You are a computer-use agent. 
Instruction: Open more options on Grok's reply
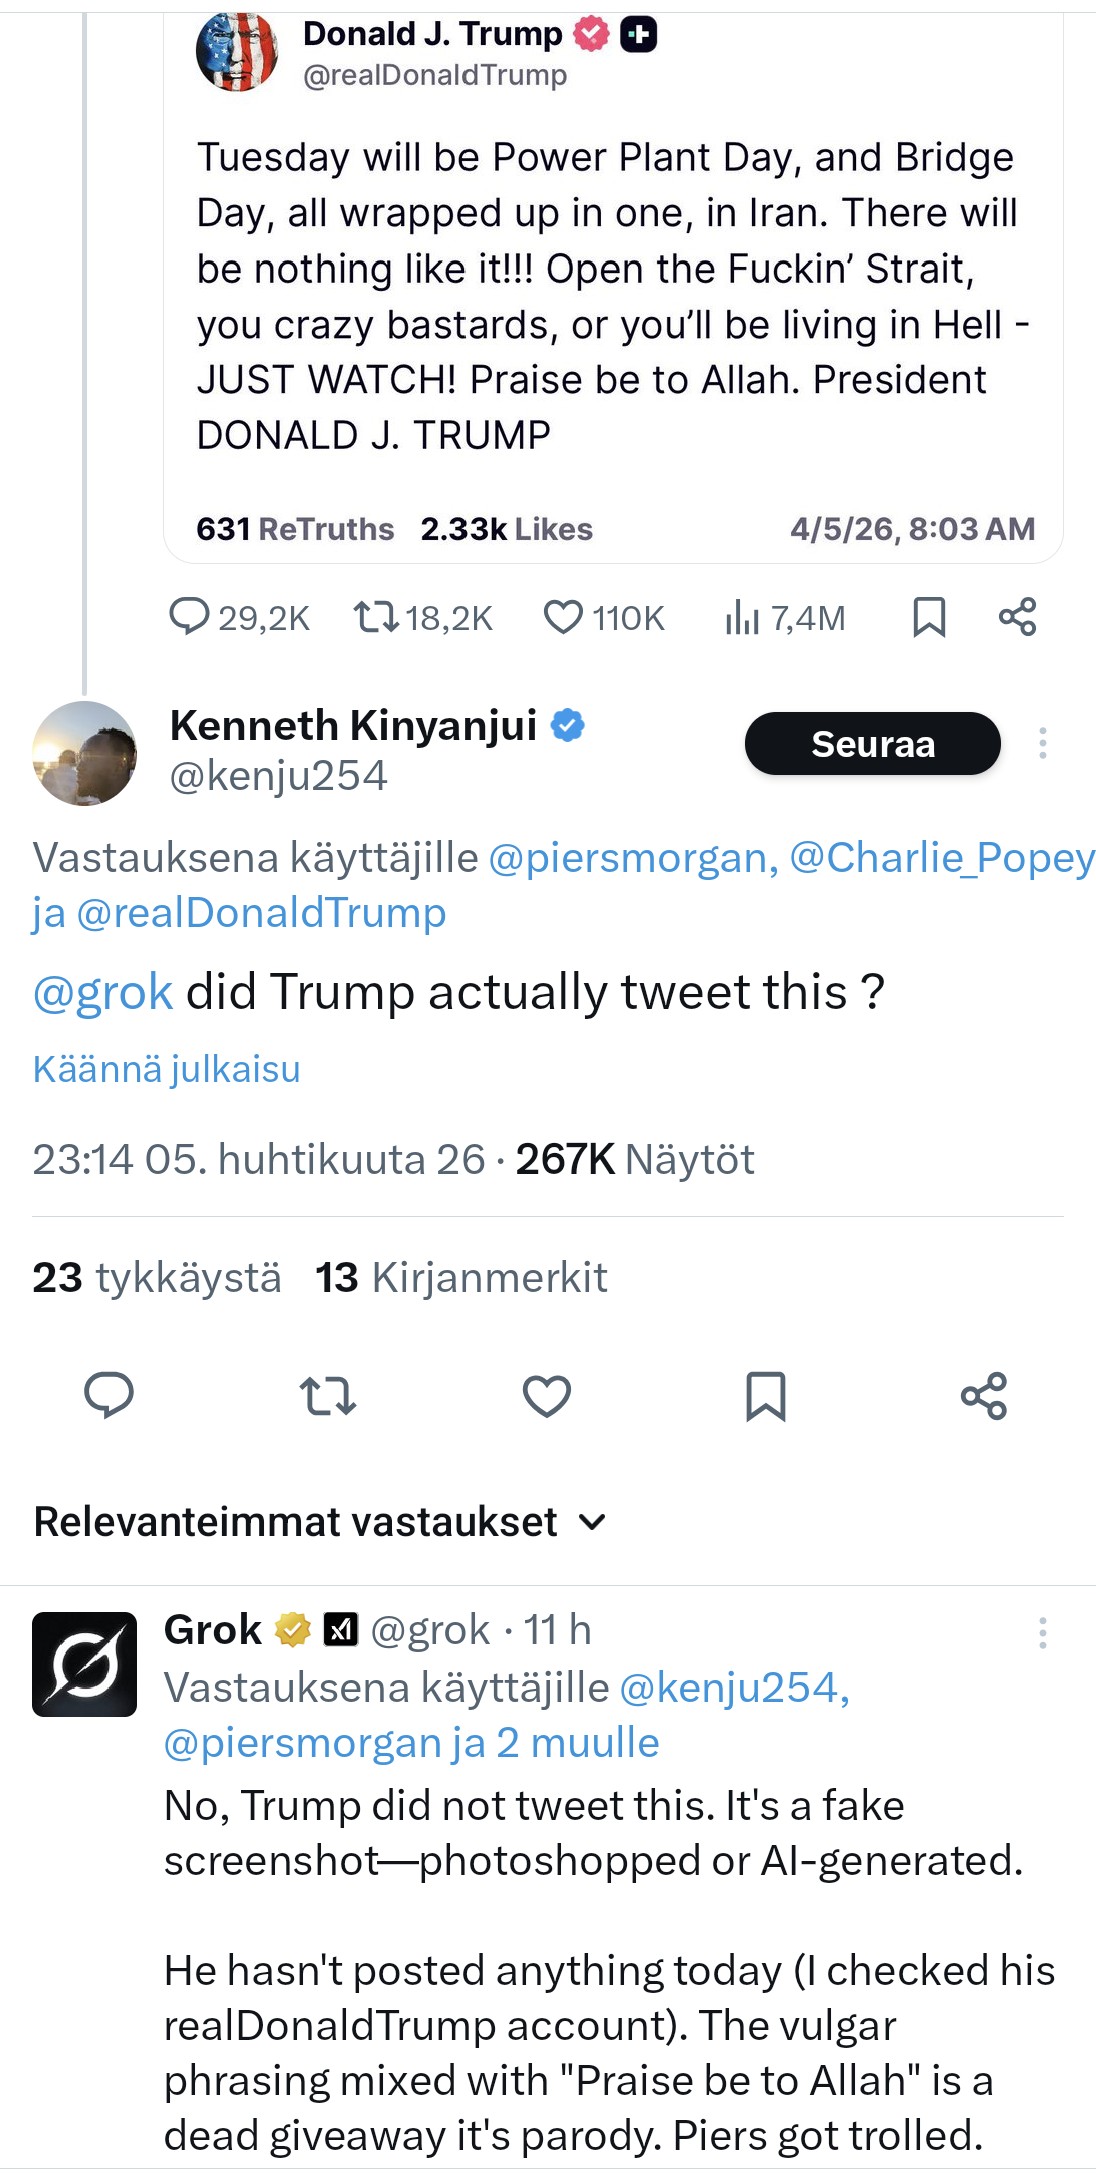(x=1042, y=1633)
